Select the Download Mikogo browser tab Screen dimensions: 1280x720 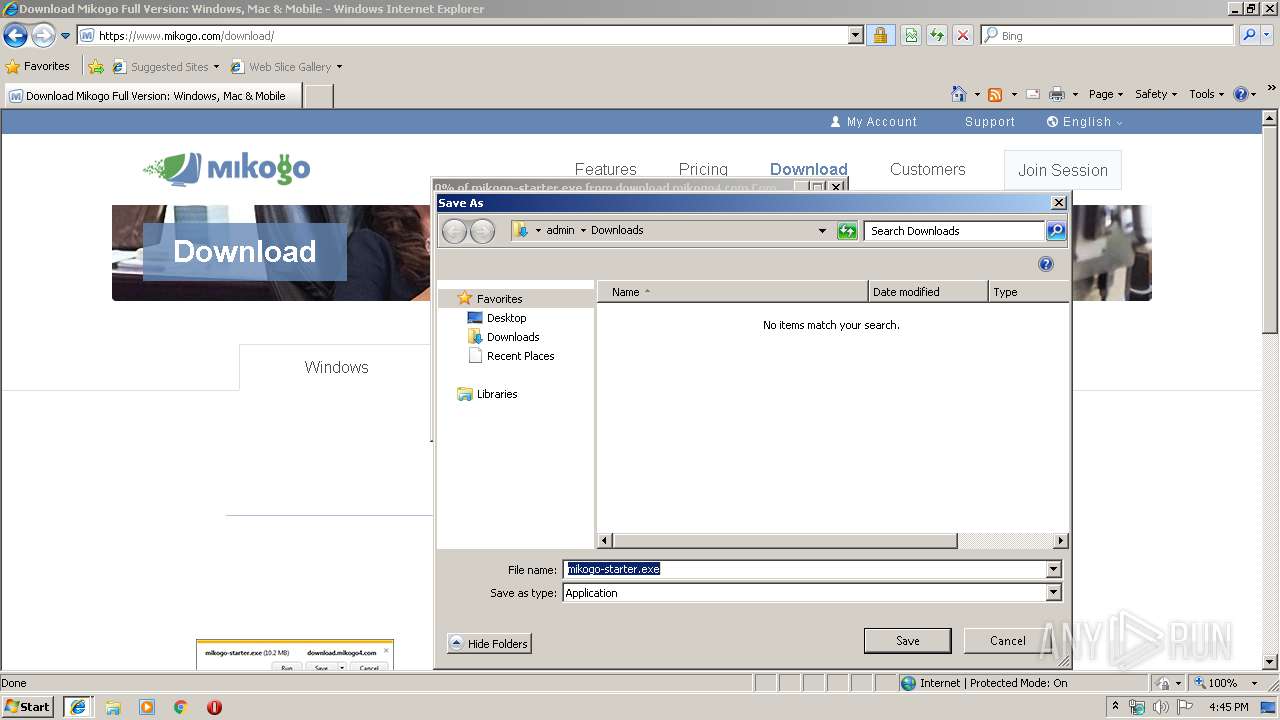pyautogui.click(x=154, y=96)
